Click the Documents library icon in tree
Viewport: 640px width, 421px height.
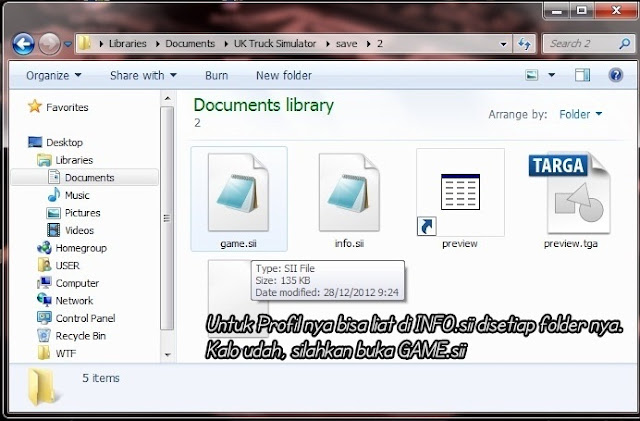(54, 177)
